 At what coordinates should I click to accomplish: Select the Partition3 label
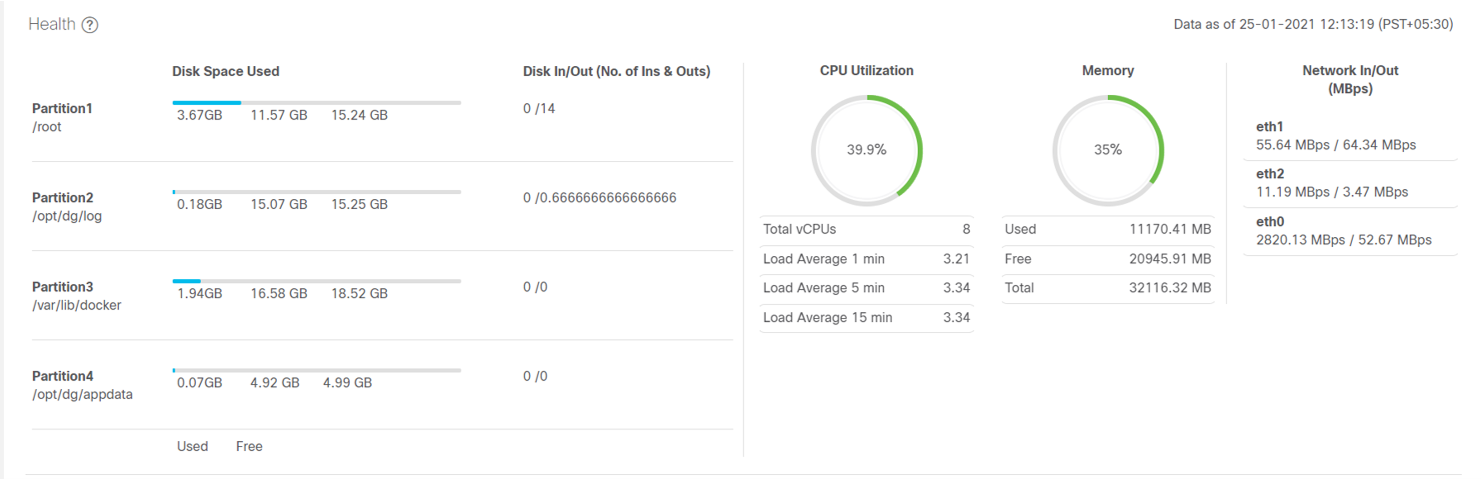point(62,287)
